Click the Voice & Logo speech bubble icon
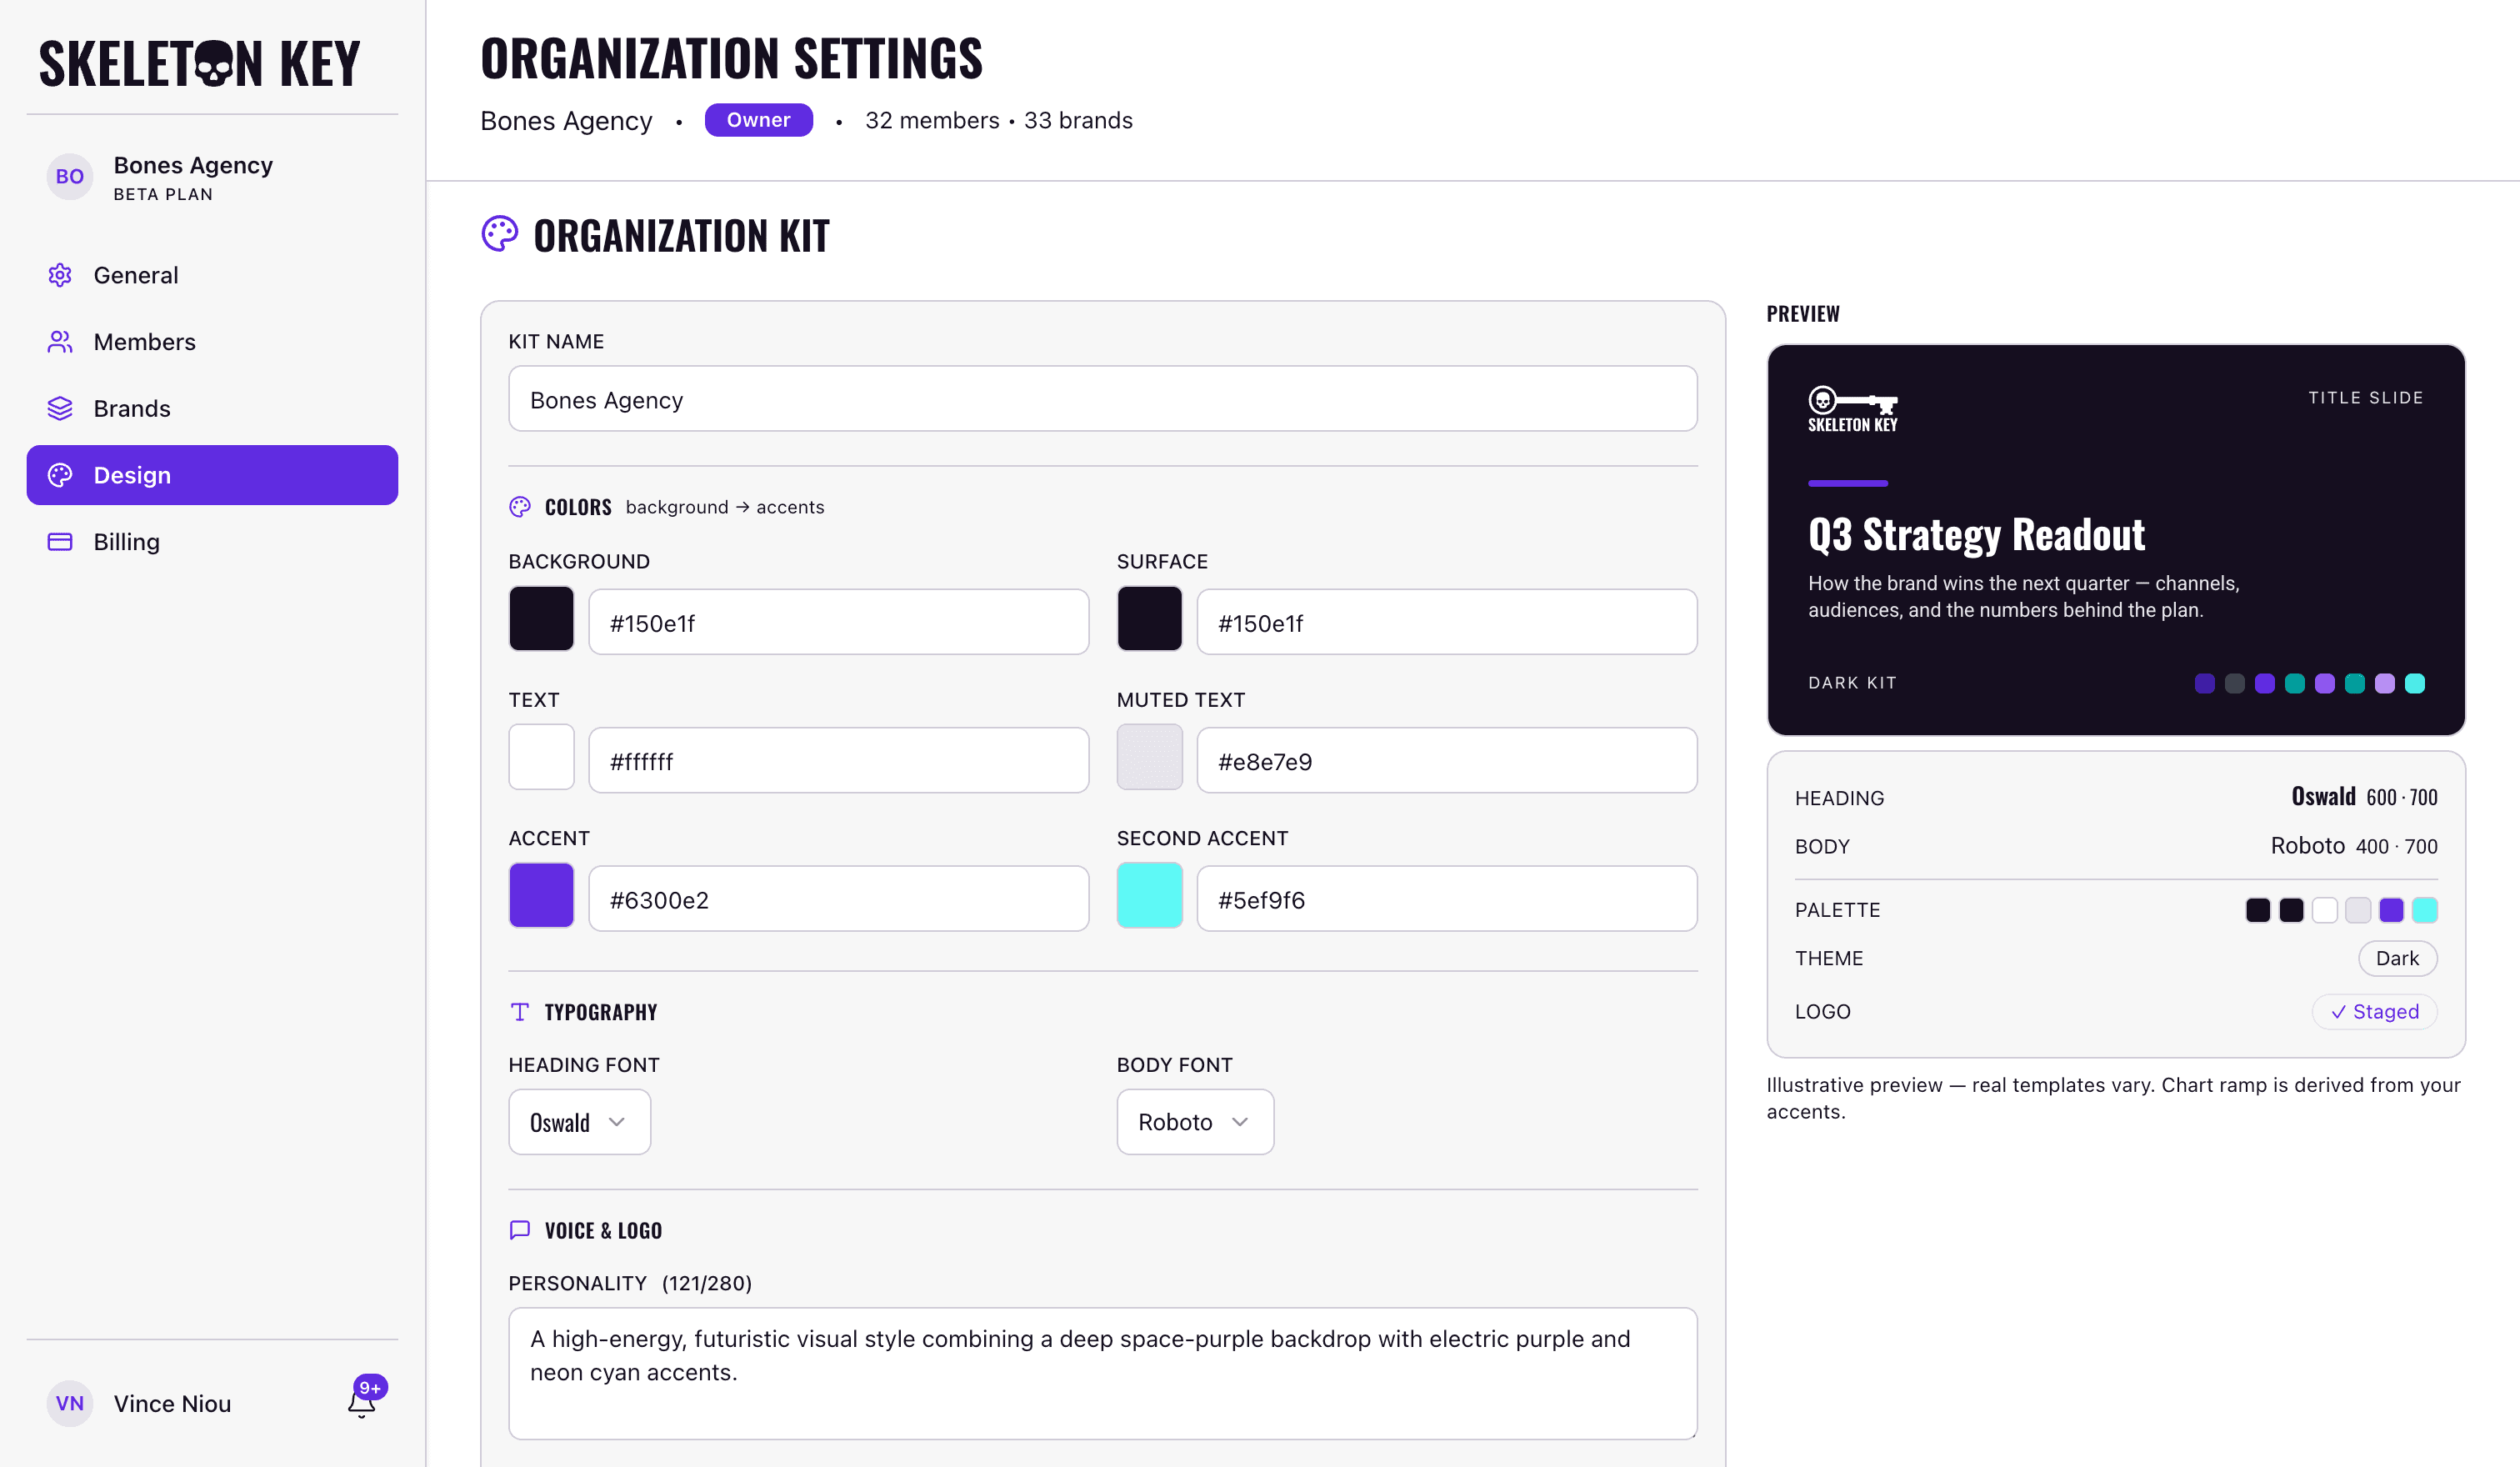Image resolution: width=2520 pixels, height=1467 pixels. click(520, 1230)
